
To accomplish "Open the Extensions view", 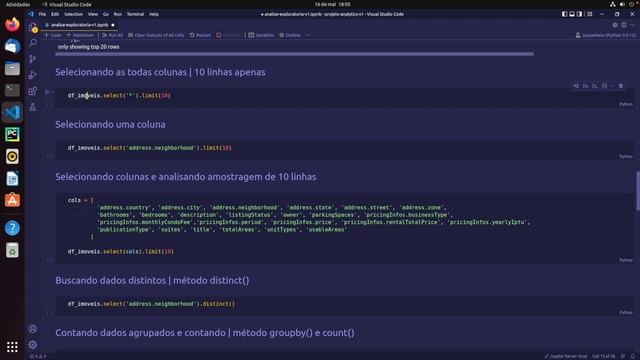I will point(33,91).
